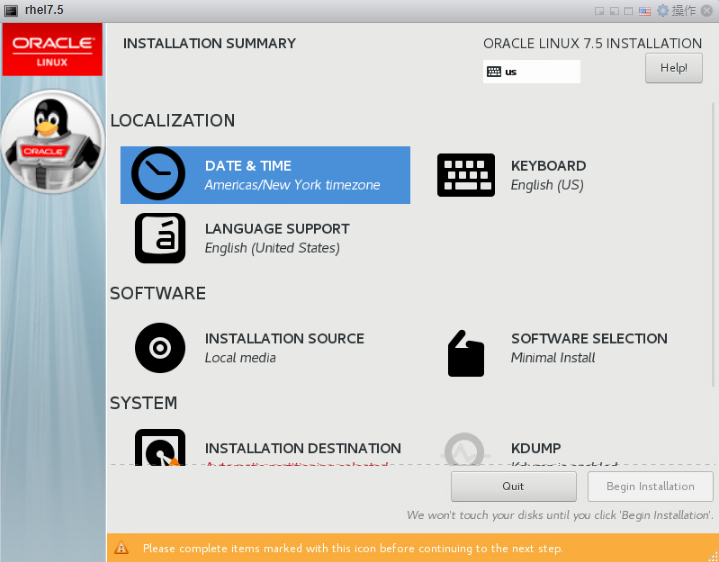The height and width of the screenshot is (562, 719).
Task: Click 'ORACLE LINUX 7.5 INSTALLATION' text
Action: point(592,44)
